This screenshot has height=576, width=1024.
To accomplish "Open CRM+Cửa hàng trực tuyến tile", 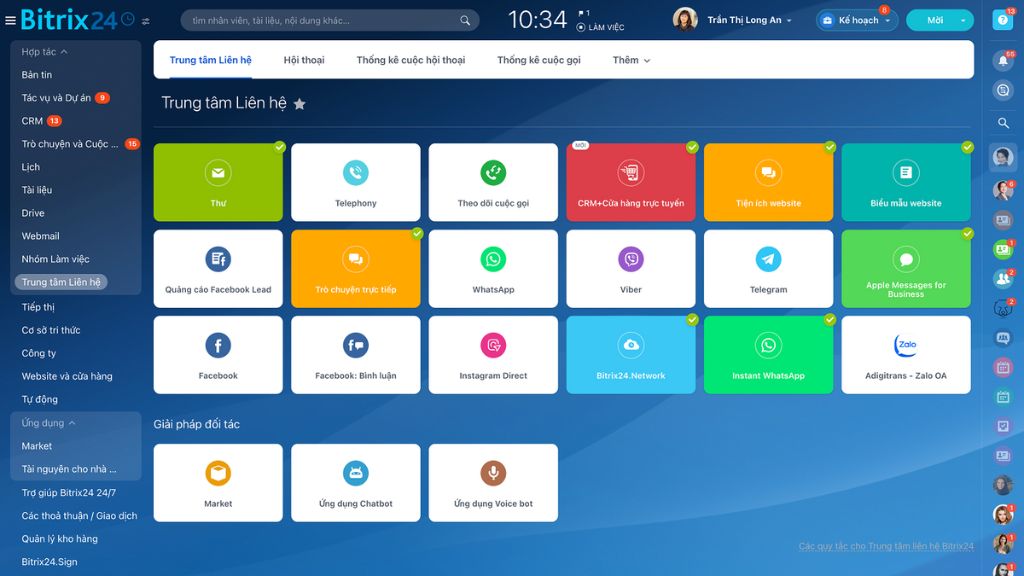I will coord(631,182).
